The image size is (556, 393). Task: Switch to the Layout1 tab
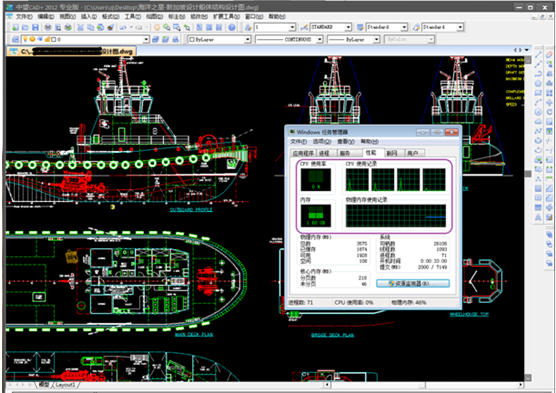[x=65, y=384]
